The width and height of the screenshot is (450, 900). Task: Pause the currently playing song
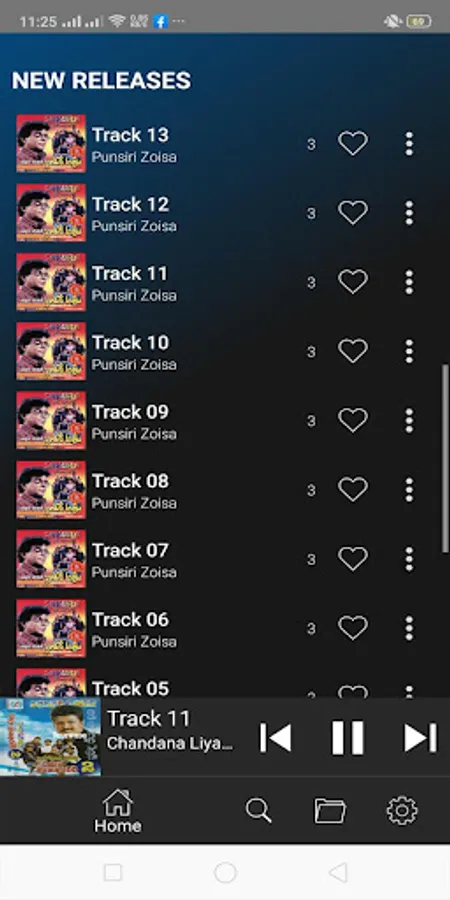(x=348, y=737)
